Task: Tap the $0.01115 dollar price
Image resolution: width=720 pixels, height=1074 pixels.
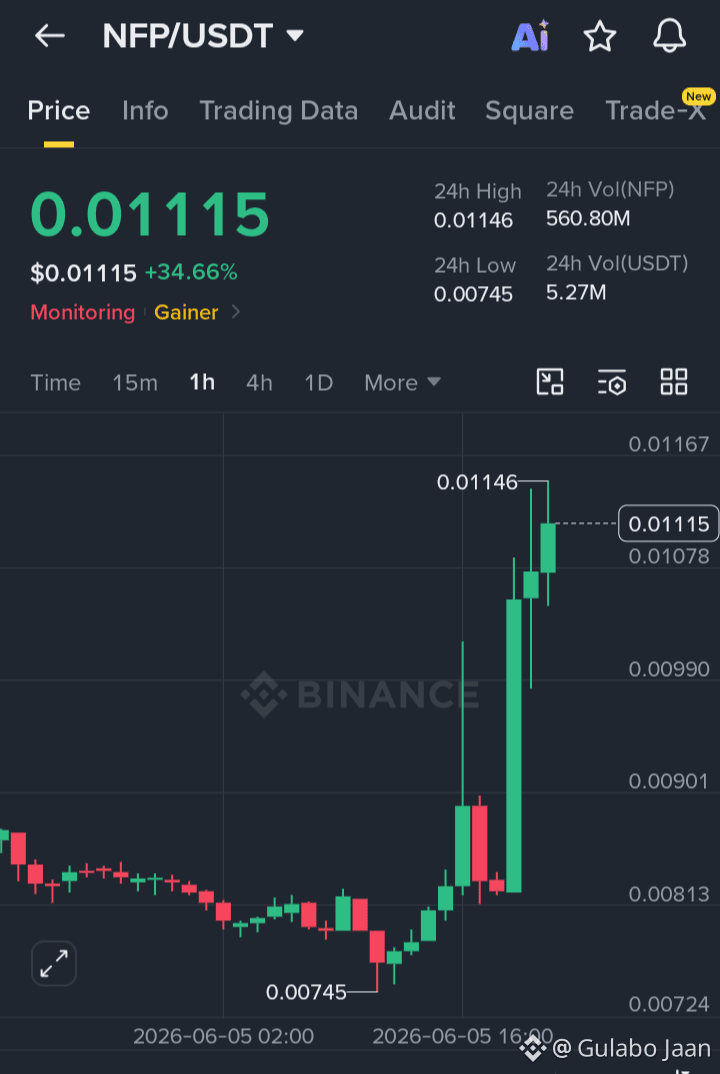Action: [x=84, y=273]
